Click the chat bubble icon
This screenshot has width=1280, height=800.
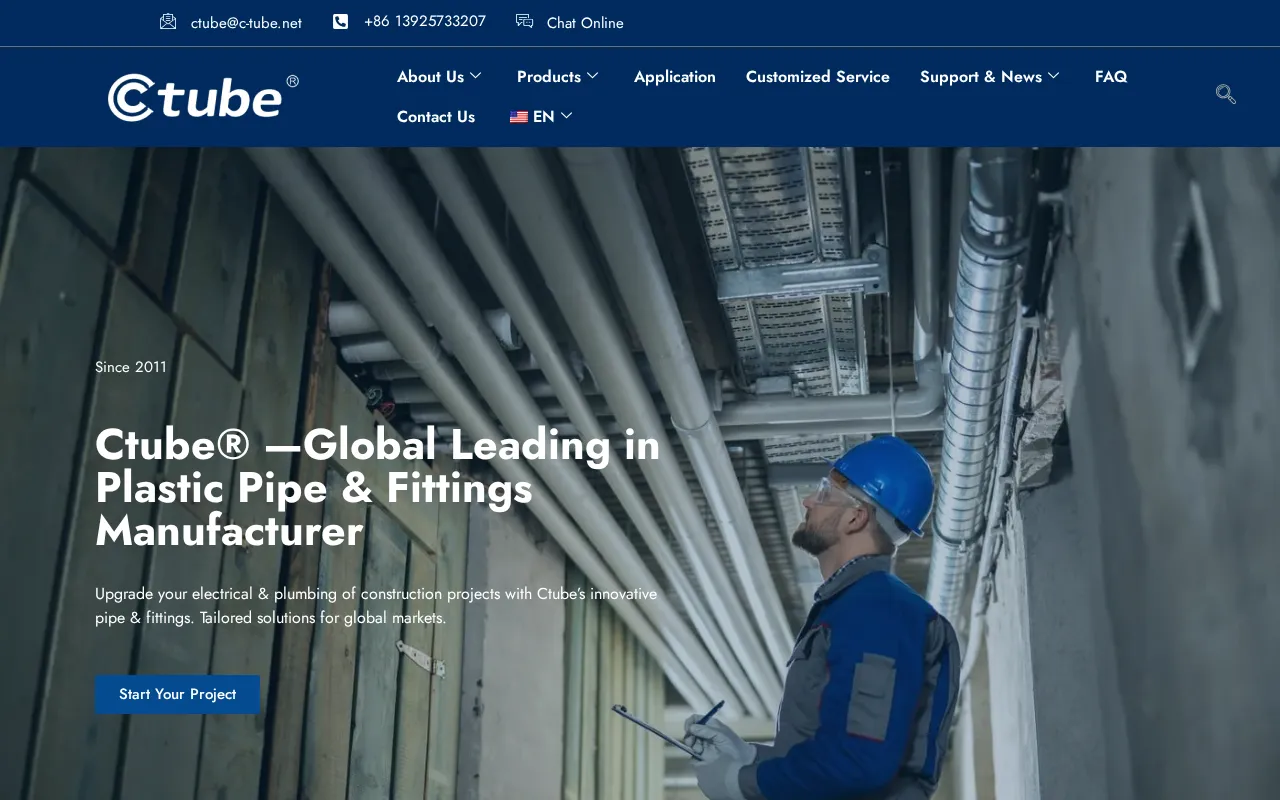[524, 21]
